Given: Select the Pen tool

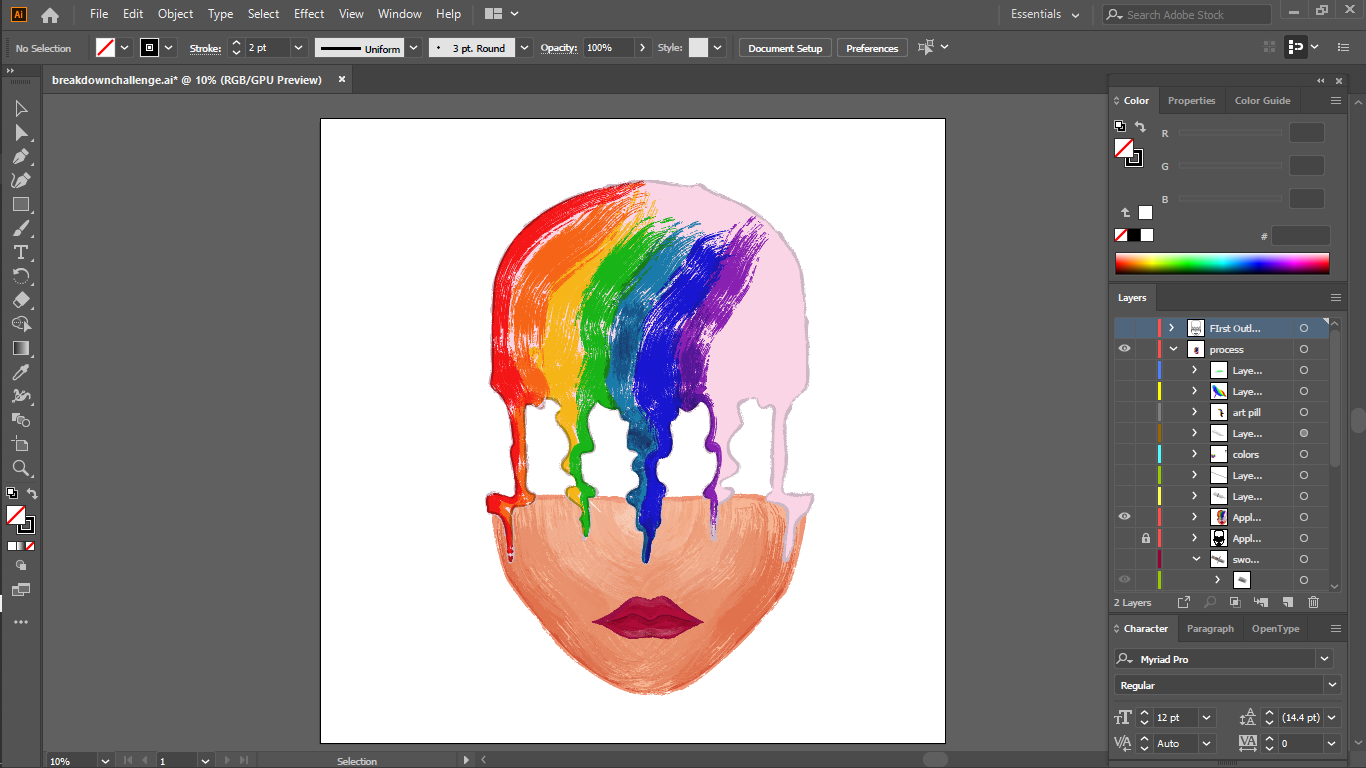Looking at the screenshot, I should pyautogui.click(x=21, y=156).
